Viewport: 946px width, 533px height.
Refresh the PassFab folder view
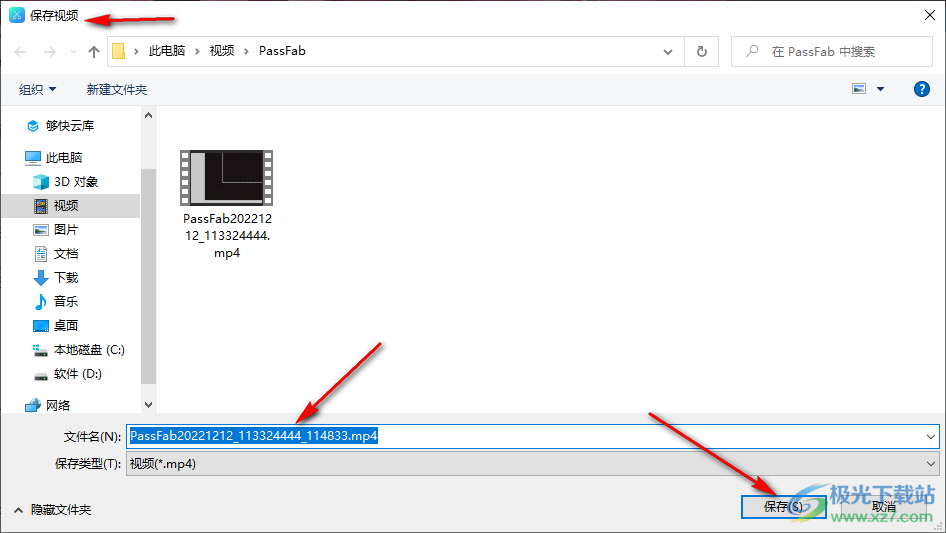(x=702, y=52)
